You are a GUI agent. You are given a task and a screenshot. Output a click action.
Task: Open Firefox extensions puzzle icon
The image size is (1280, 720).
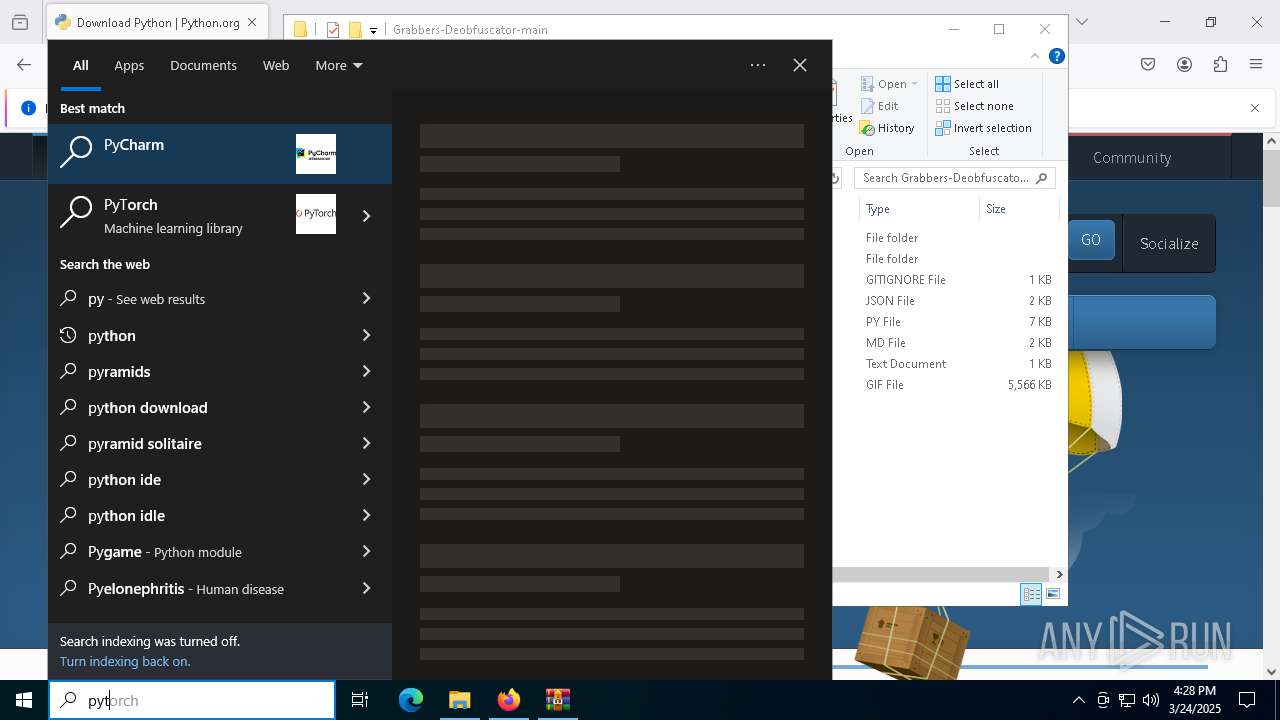pos(1220,64)
